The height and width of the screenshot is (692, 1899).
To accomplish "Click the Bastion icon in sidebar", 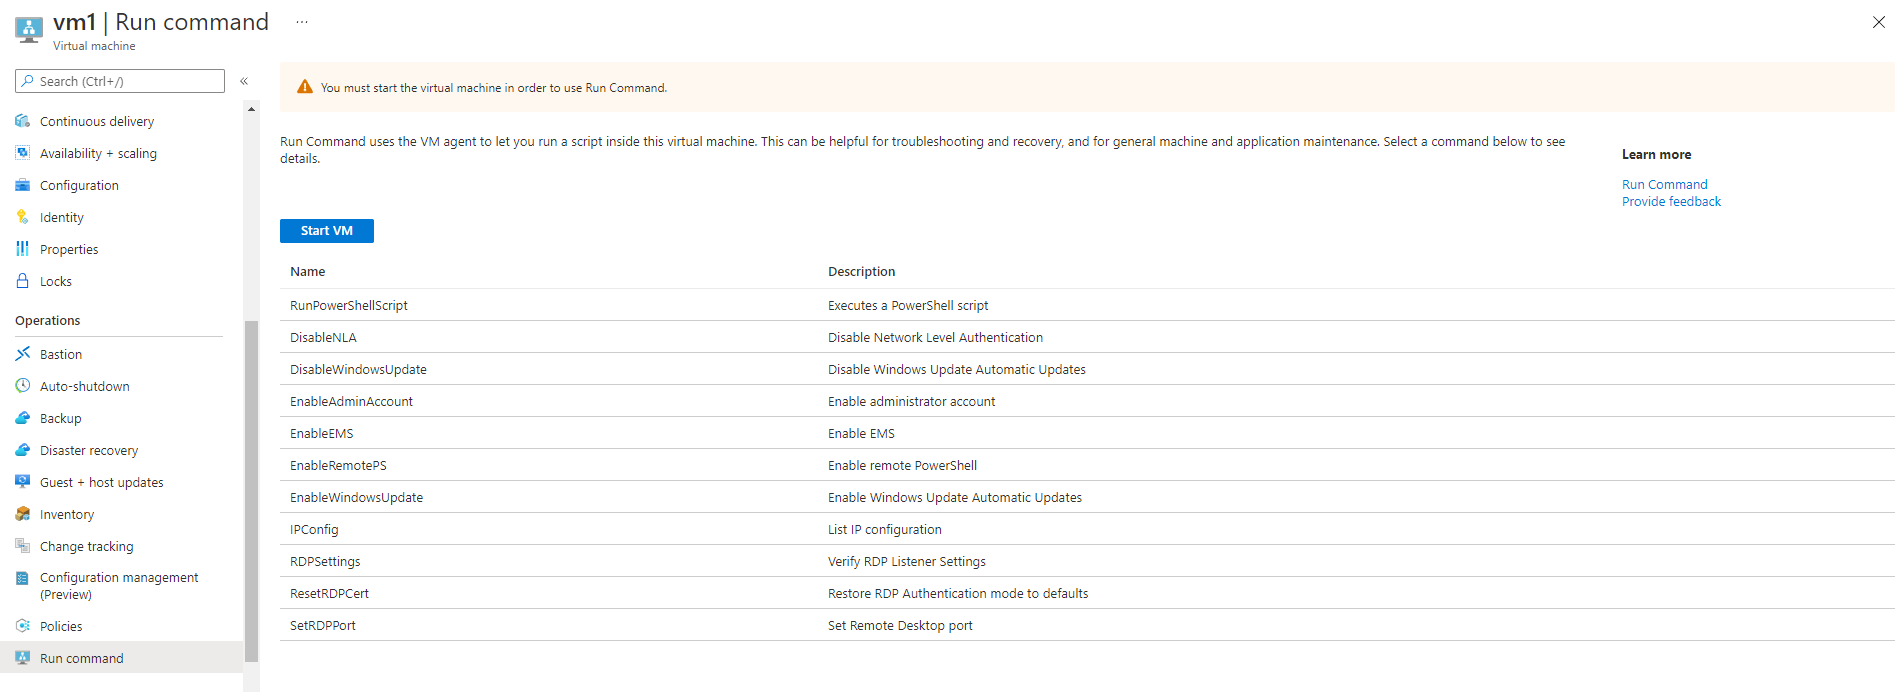I will coord(23,354).
